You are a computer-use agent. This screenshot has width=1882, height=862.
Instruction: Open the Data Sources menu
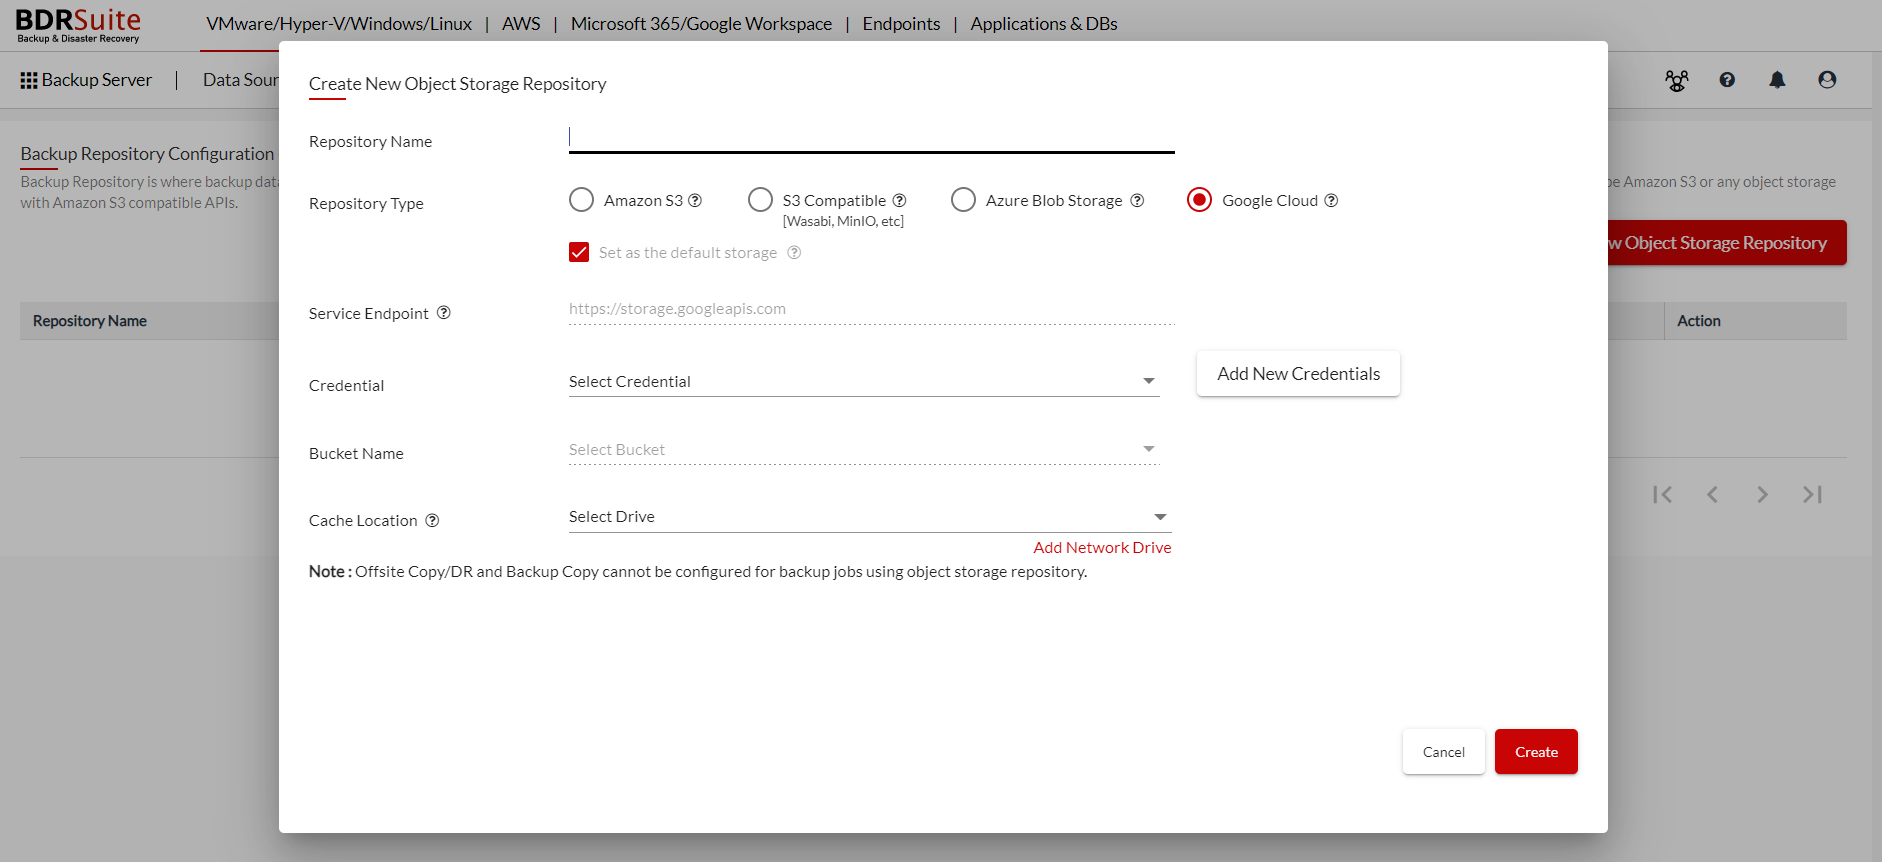(x=241, y=80)
